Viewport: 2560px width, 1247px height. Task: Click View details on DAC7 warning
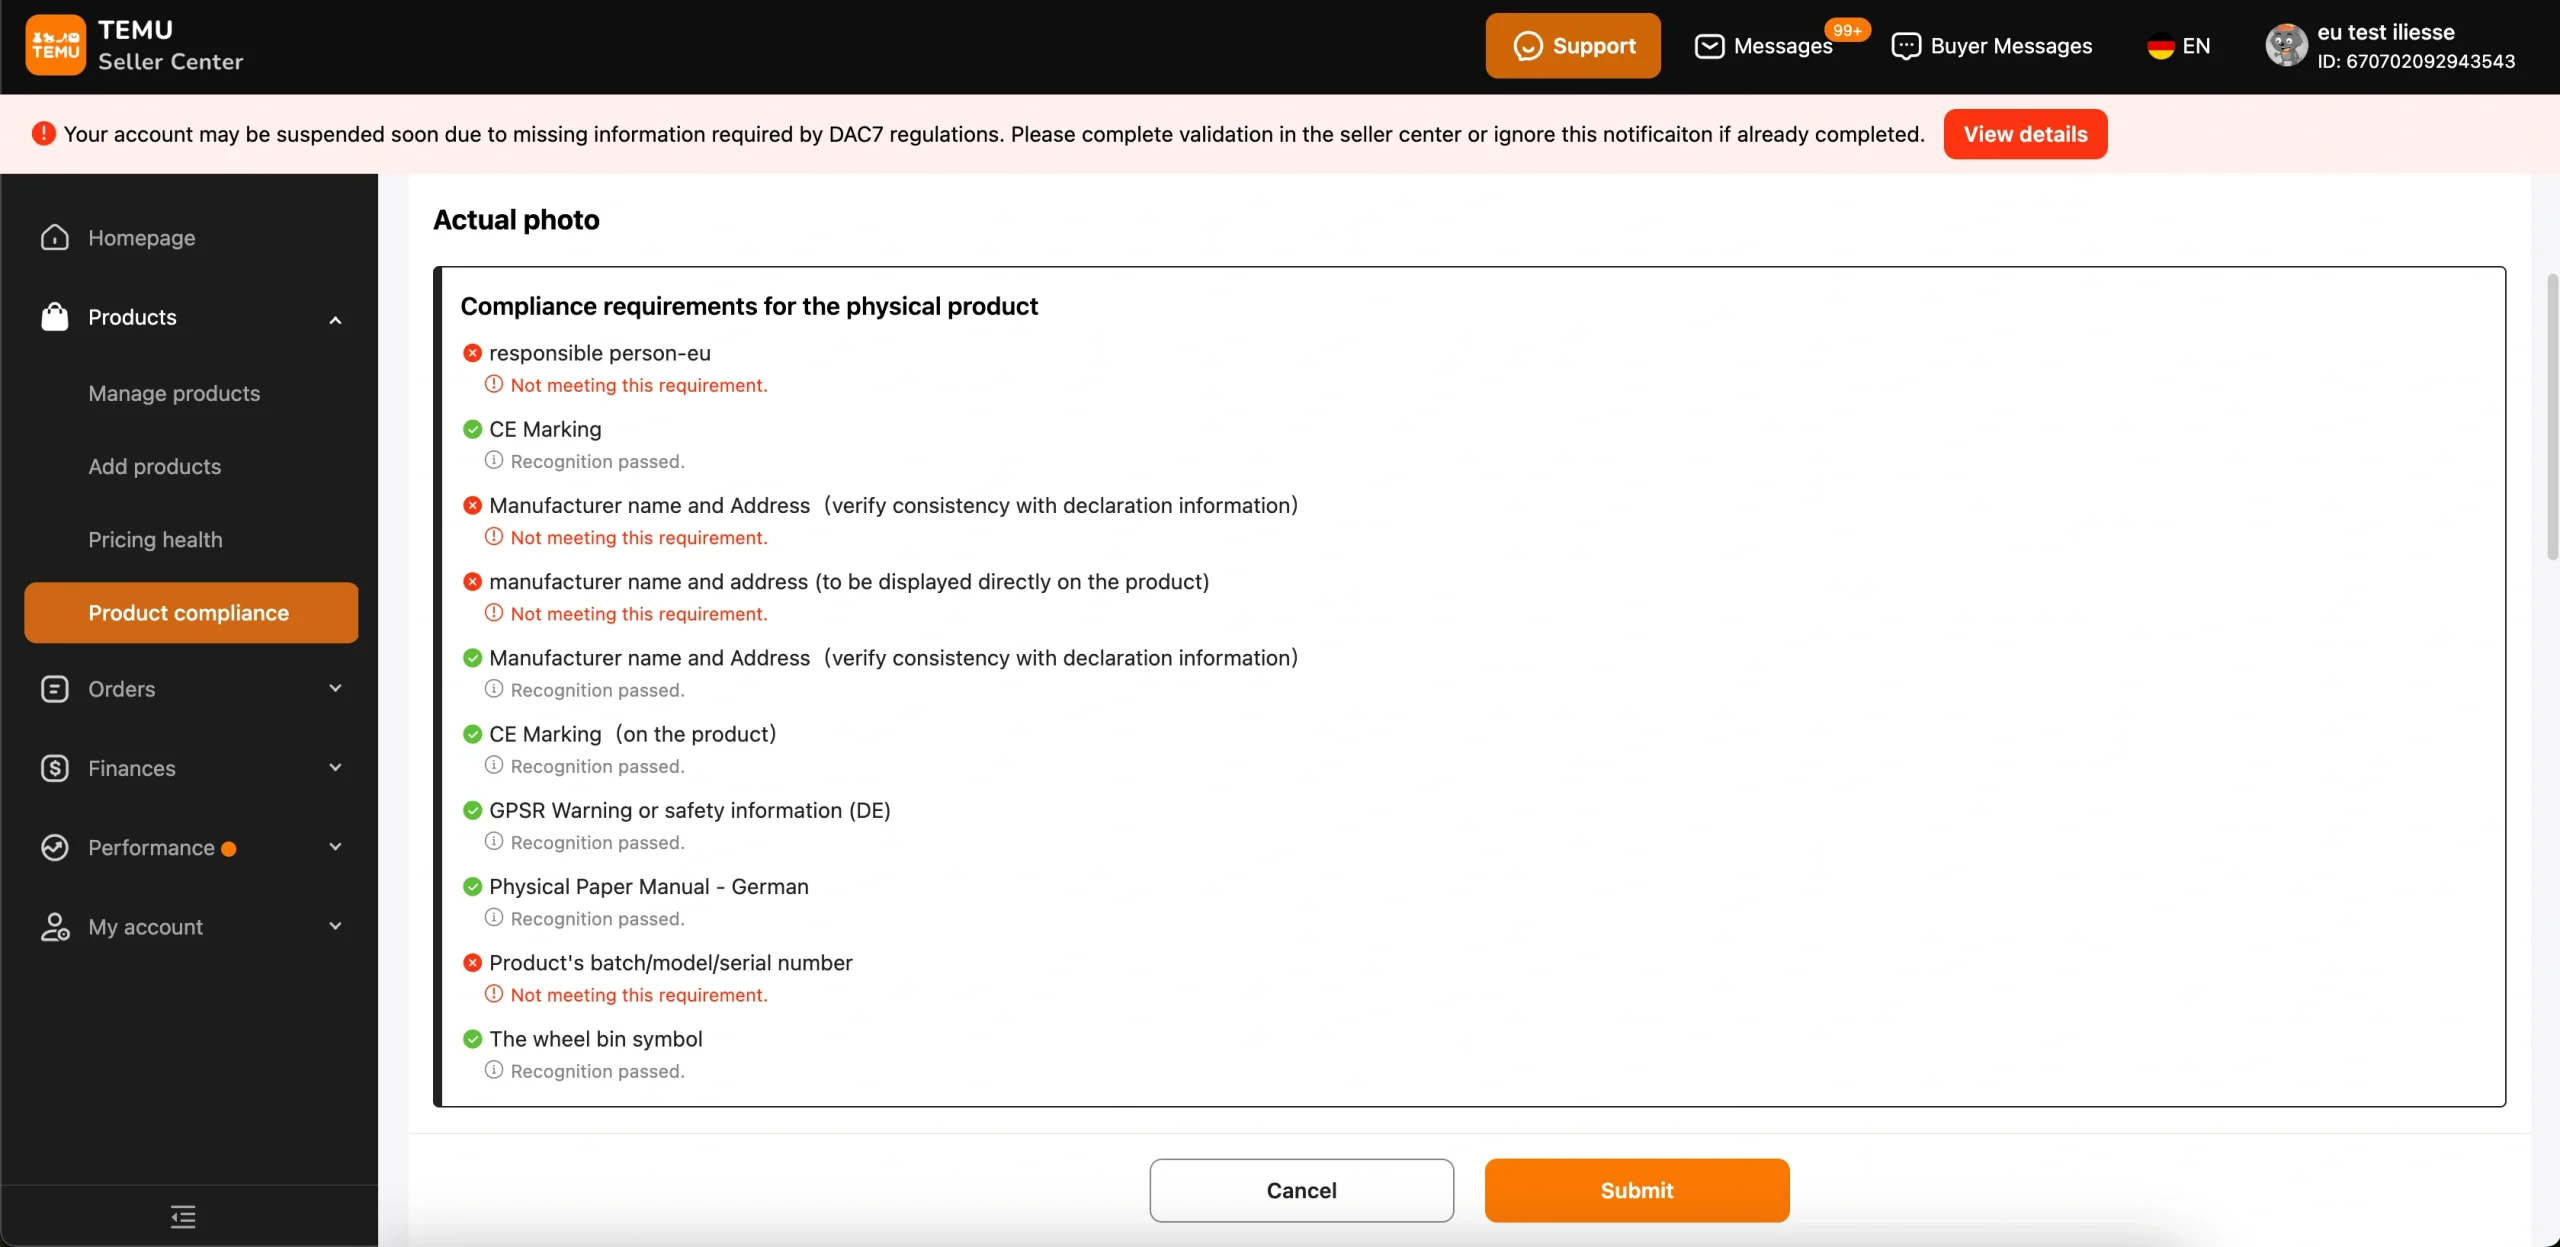2025,134
